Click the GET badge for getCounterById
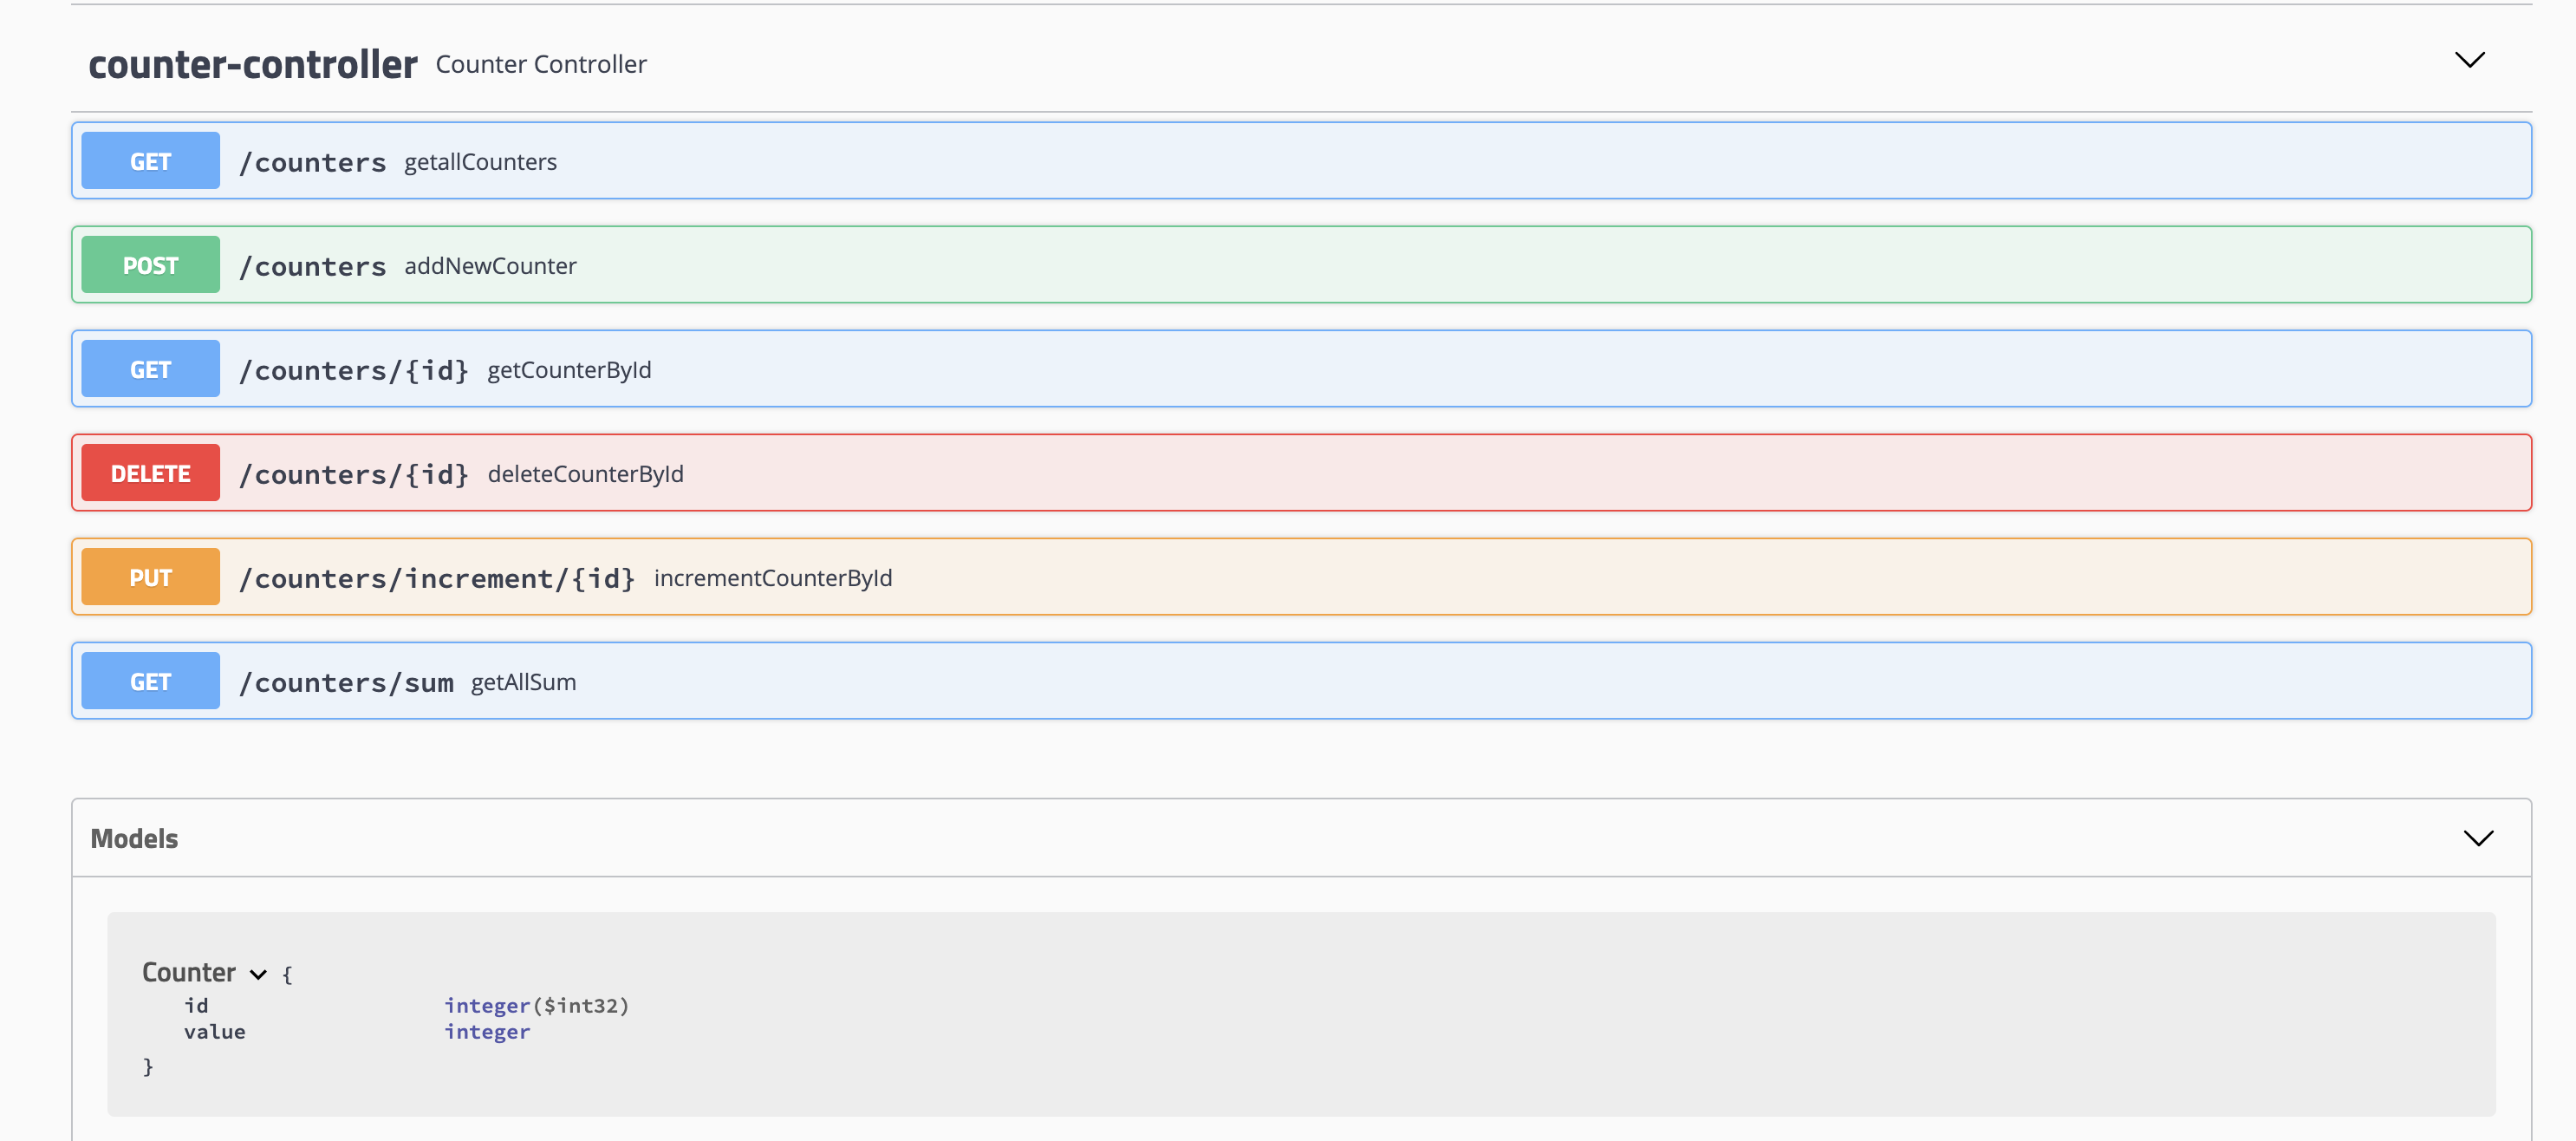2576x1141 pixels. pos(150,369)
